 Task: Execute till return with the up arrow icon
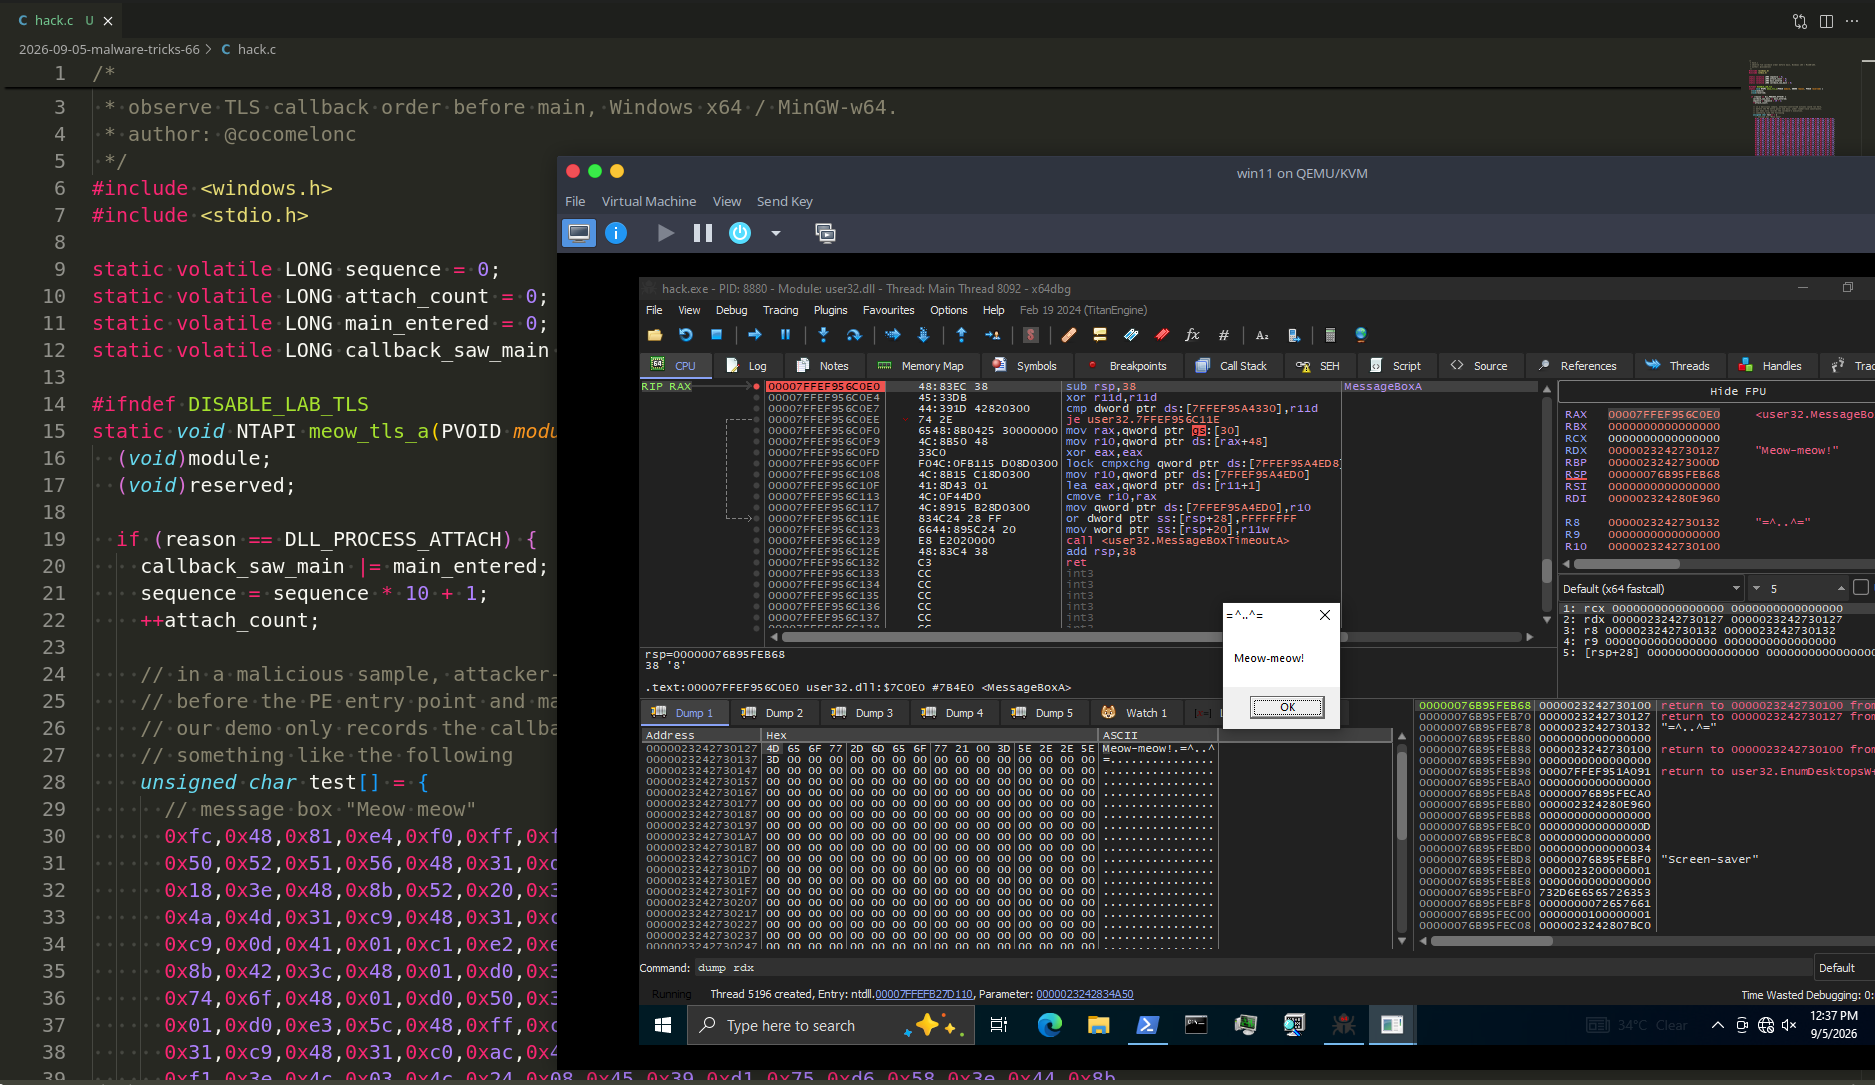click(961, 335)
